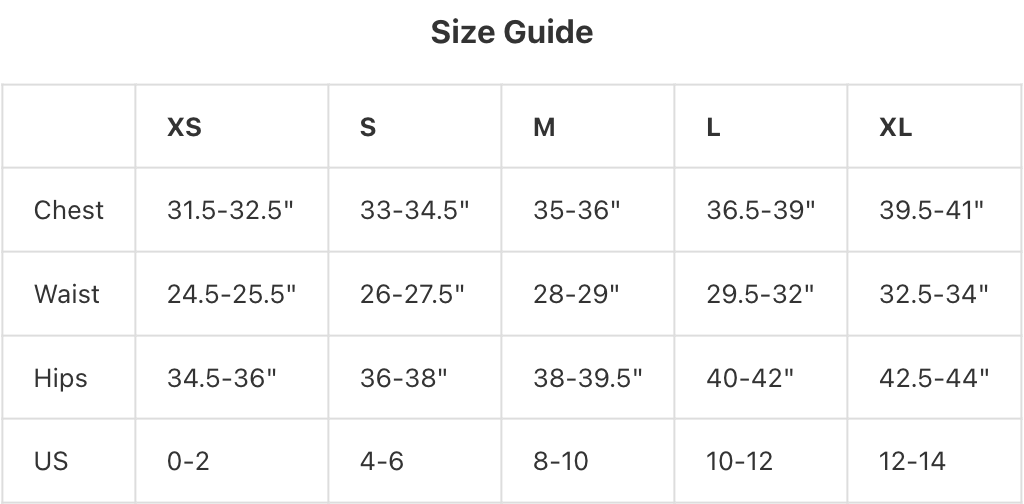Image resolution: width=1024 pixels, height=504 pixels.
Task: Click the US row label
Action: click(x=51, y=461)
